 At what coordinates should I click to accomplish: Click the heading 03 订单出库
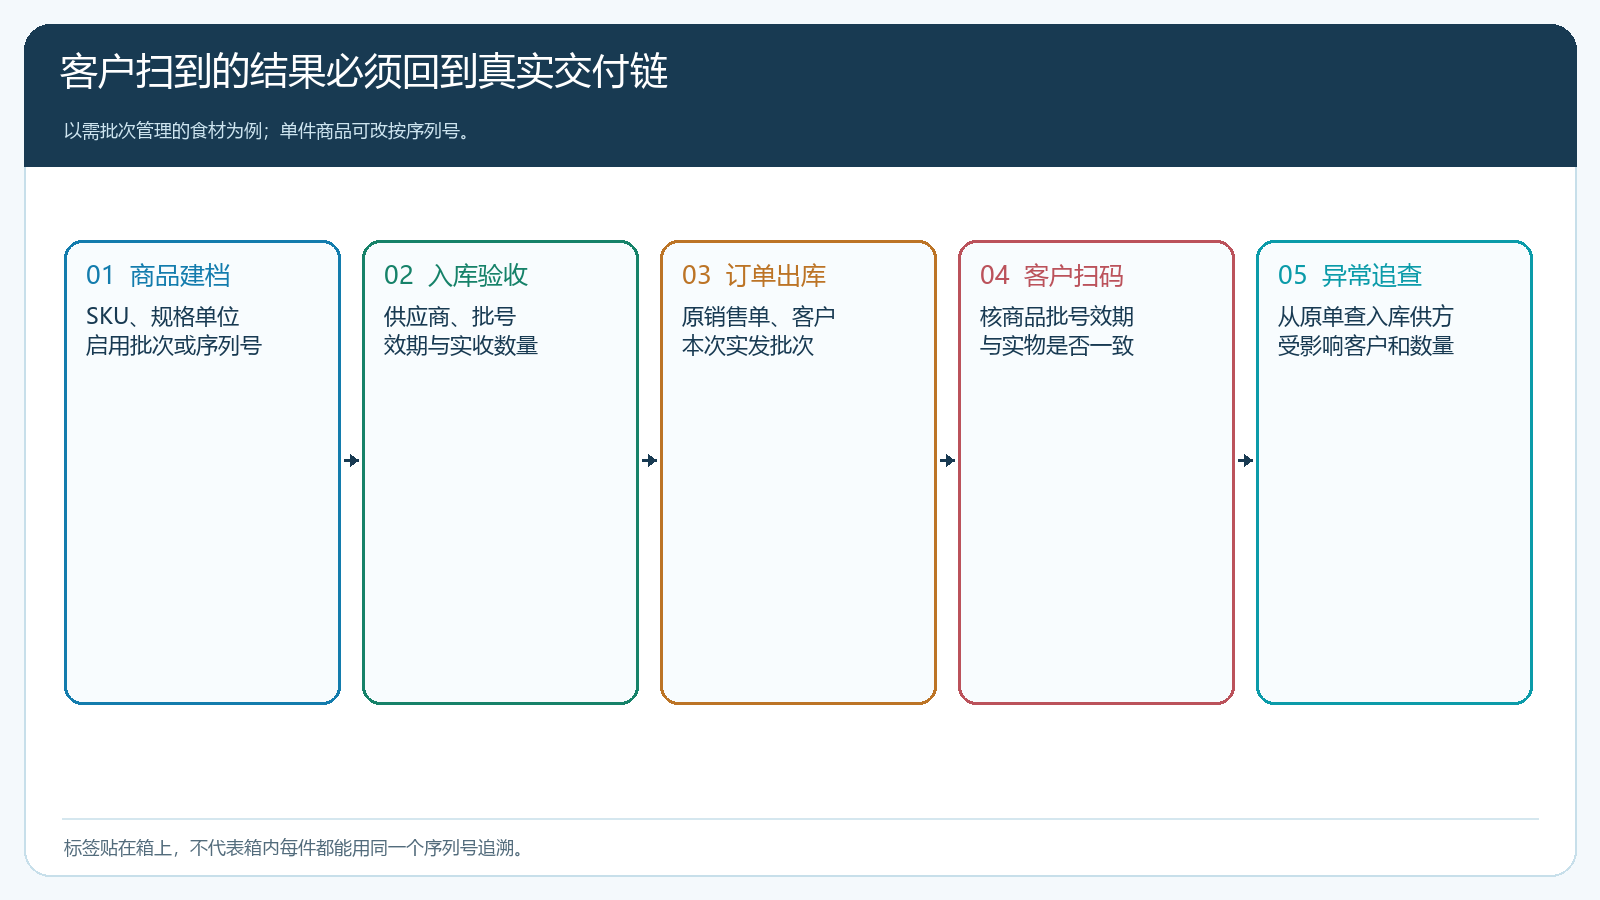[x=754, y=275]
